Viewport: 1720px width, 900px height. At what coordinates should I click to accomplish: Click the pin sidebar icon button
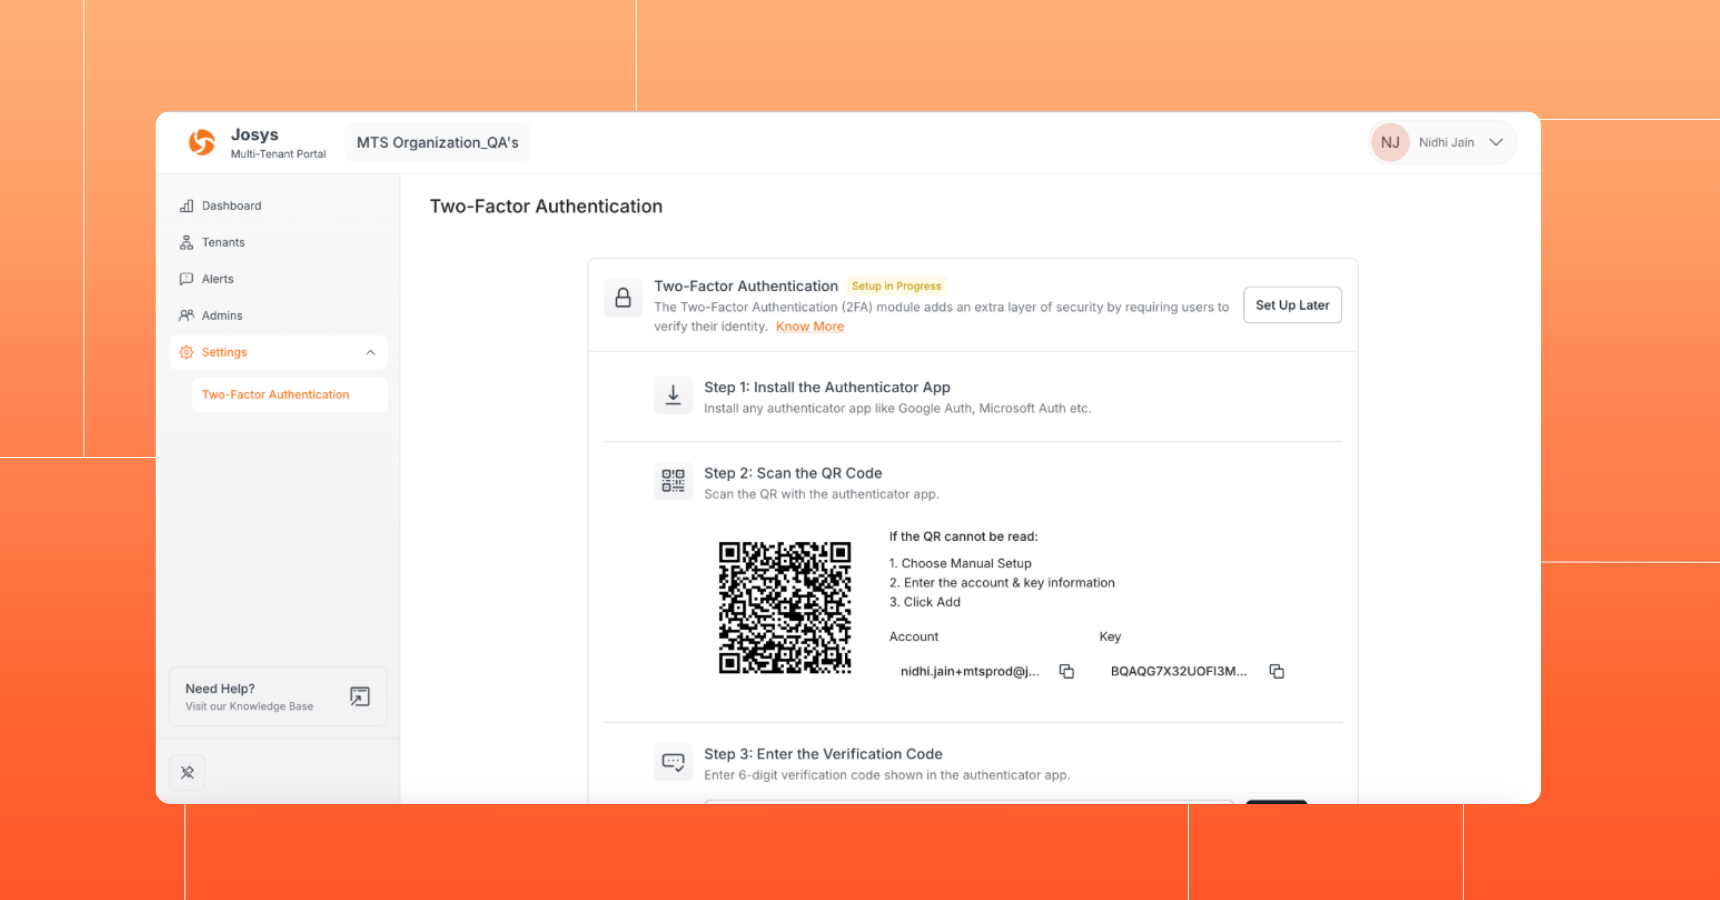(187, 772)
